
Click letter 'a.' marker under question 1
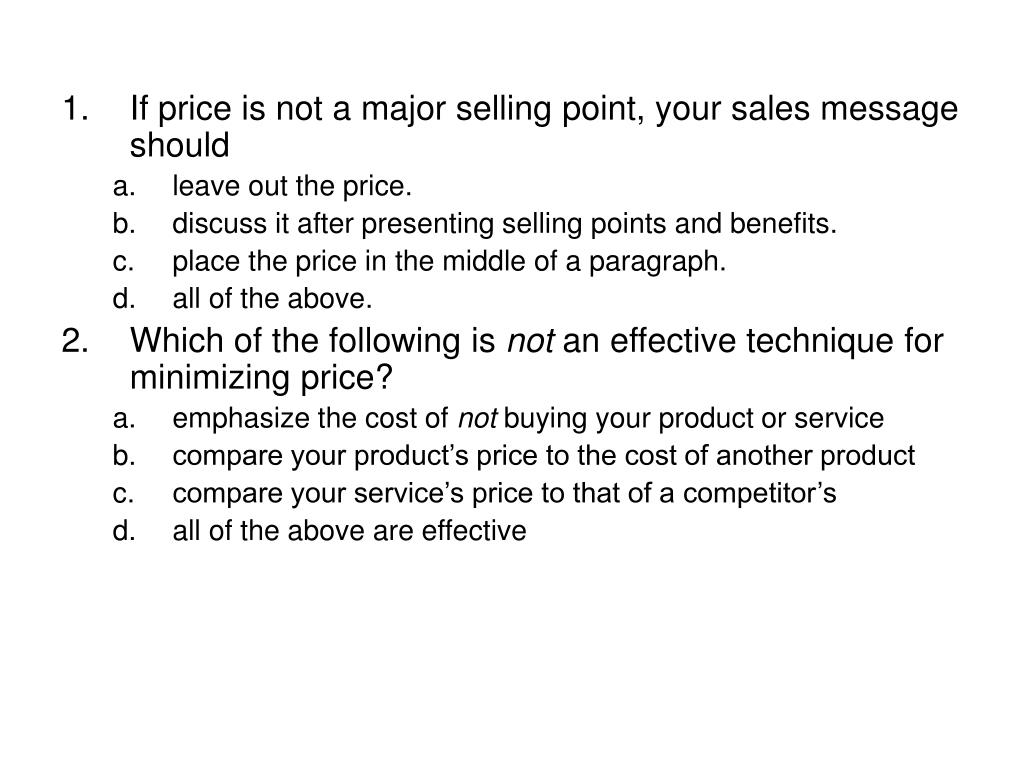123,187
